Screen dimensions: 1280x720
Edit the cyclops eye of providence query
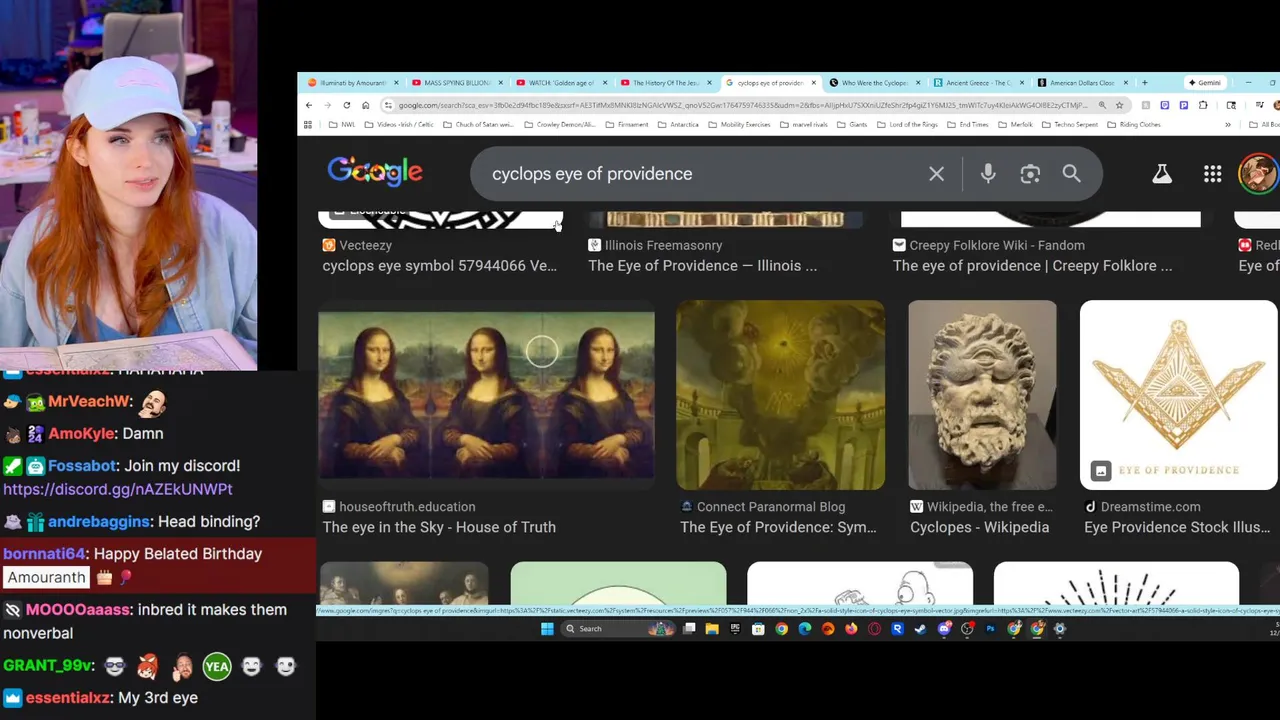592,174
